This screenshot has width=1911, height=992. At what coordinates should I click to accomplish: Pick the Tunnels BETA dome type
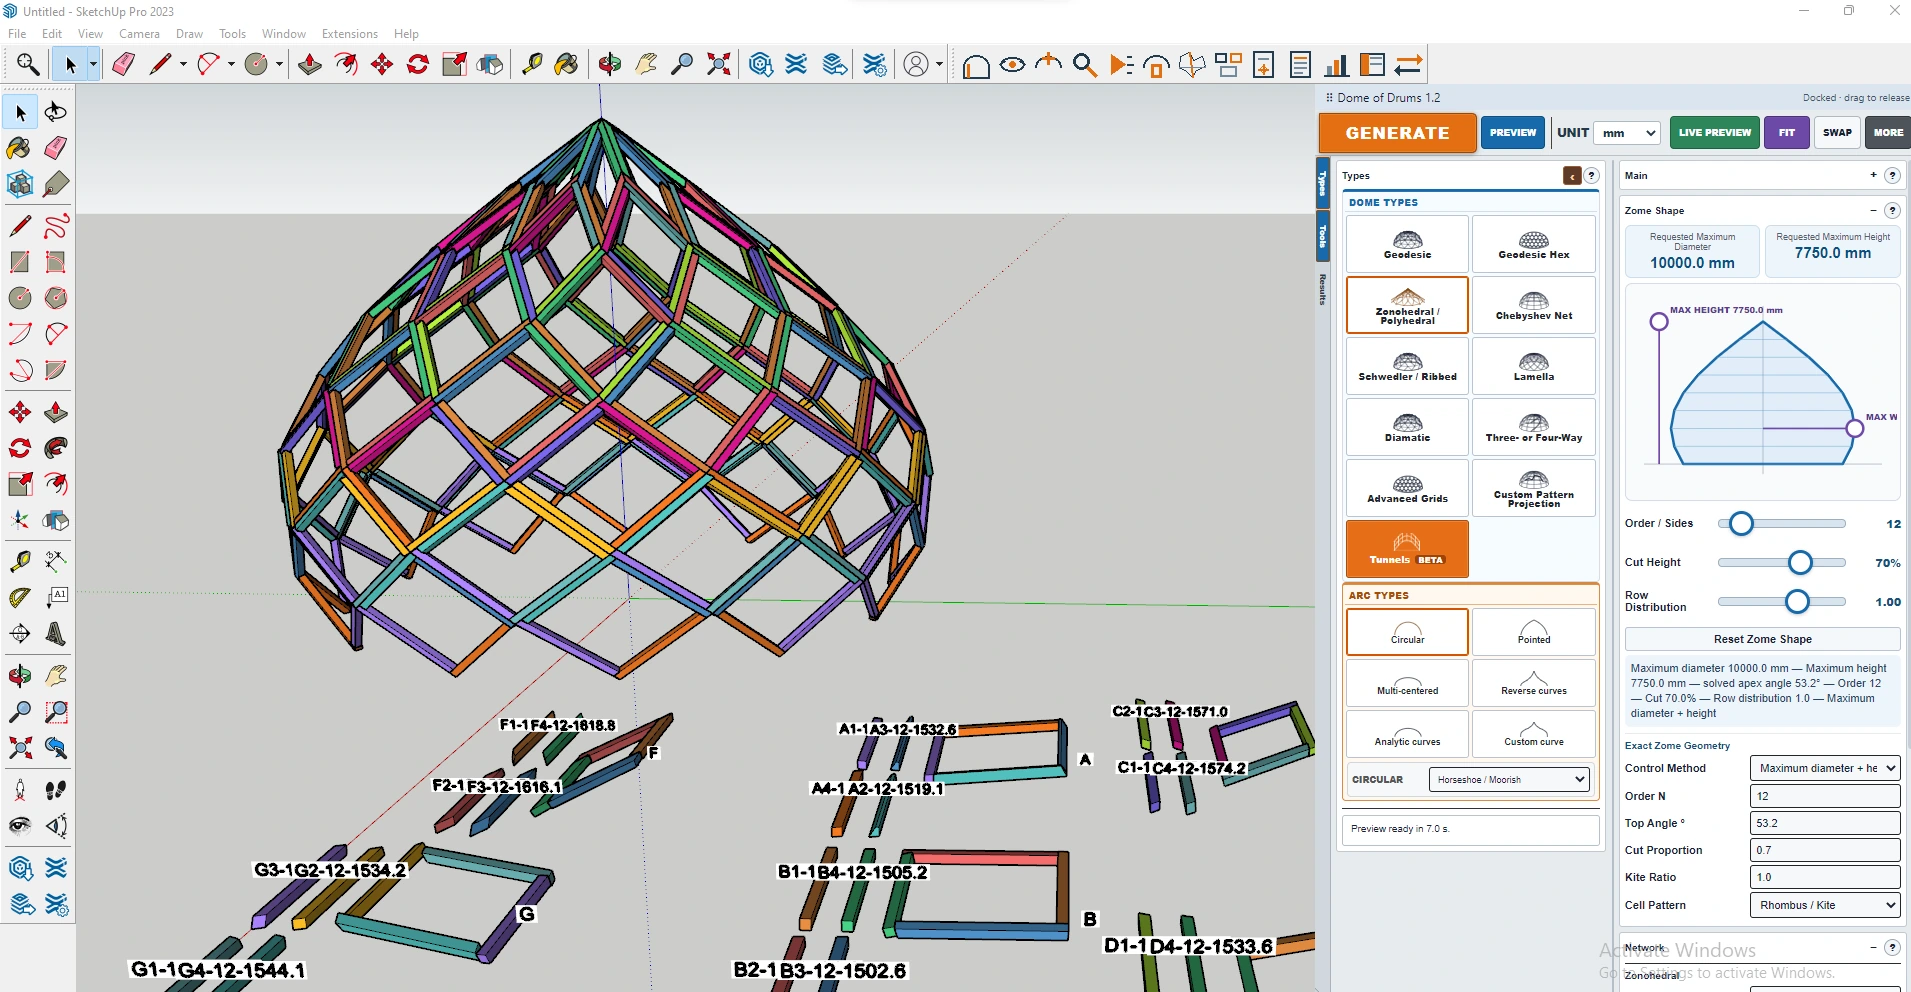[1407, 549]
